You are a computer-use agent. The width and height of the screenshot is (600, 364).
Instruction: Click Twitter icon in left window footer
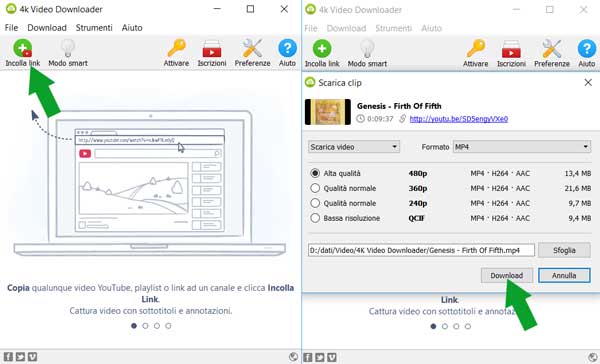coord(20,357)
